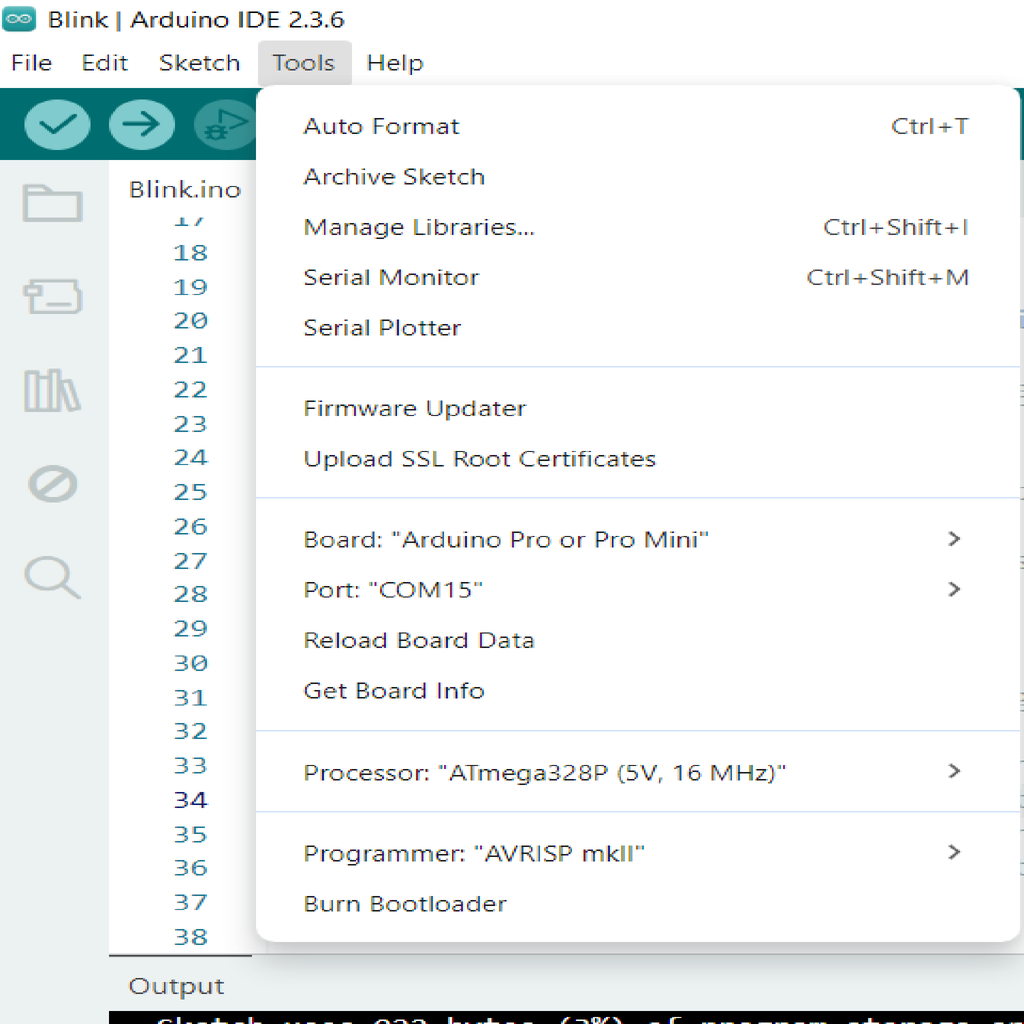This screenshot has width=1024, height=1024.
Task: Click the Arduino logo in title bar
Action: [19, 19]
